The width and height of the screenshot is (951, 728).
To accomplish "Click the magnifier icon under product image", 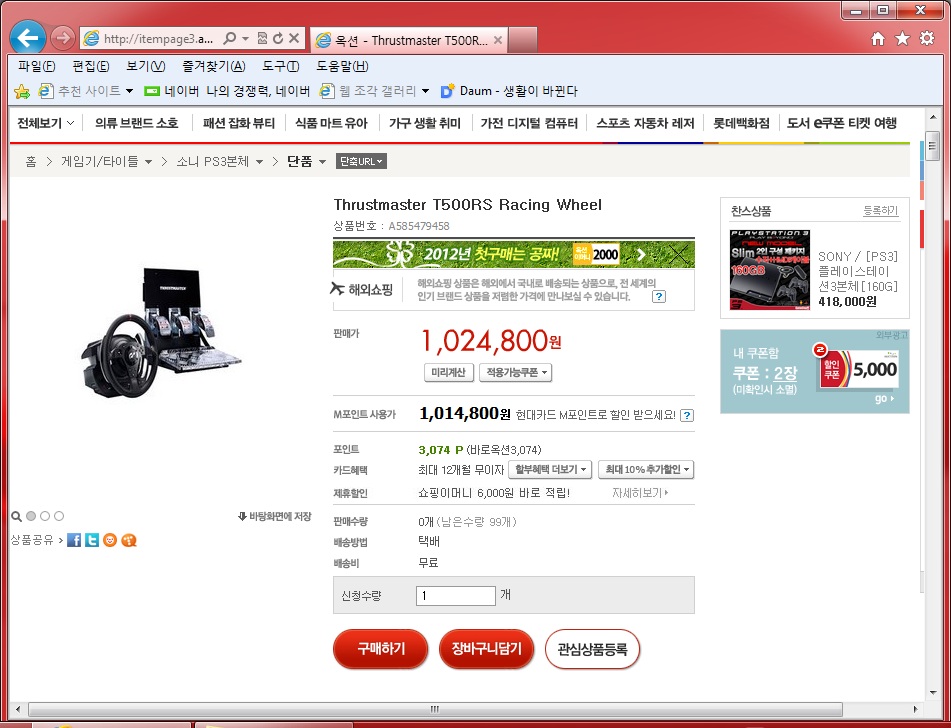I will (x=16, y=516).
